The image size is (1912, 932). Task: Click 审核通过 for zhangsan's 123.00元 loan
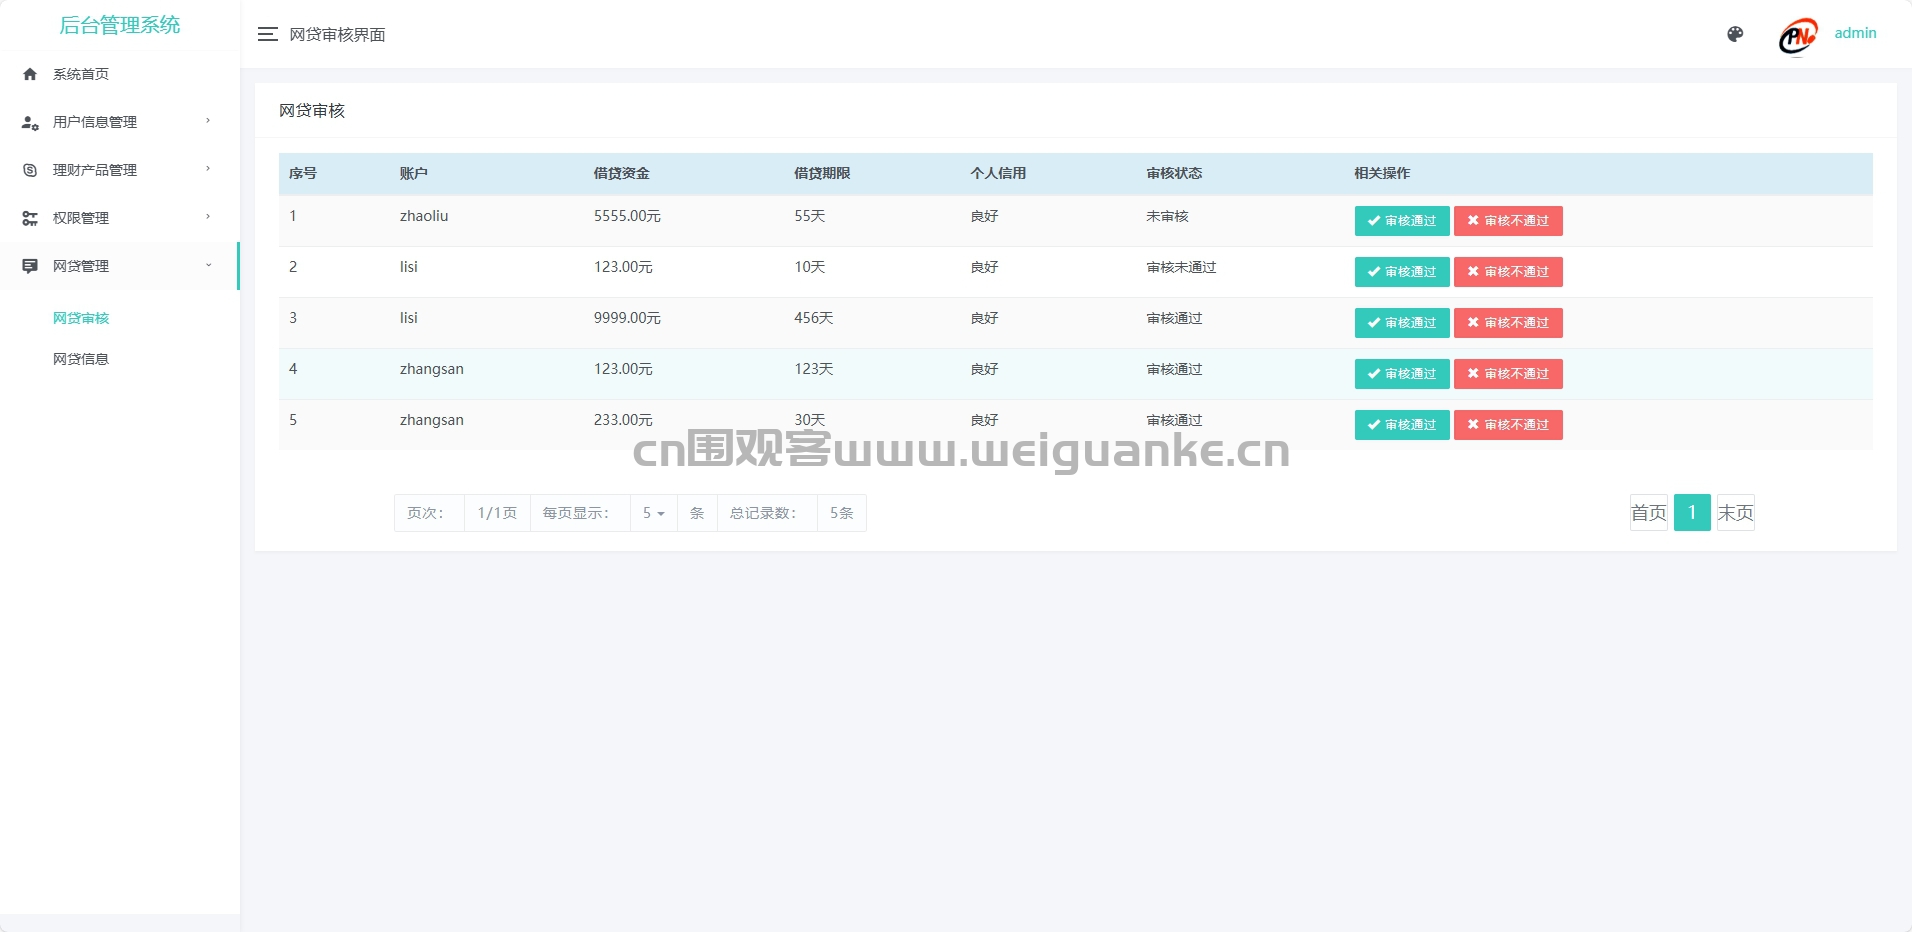[x=1402, y=374]
